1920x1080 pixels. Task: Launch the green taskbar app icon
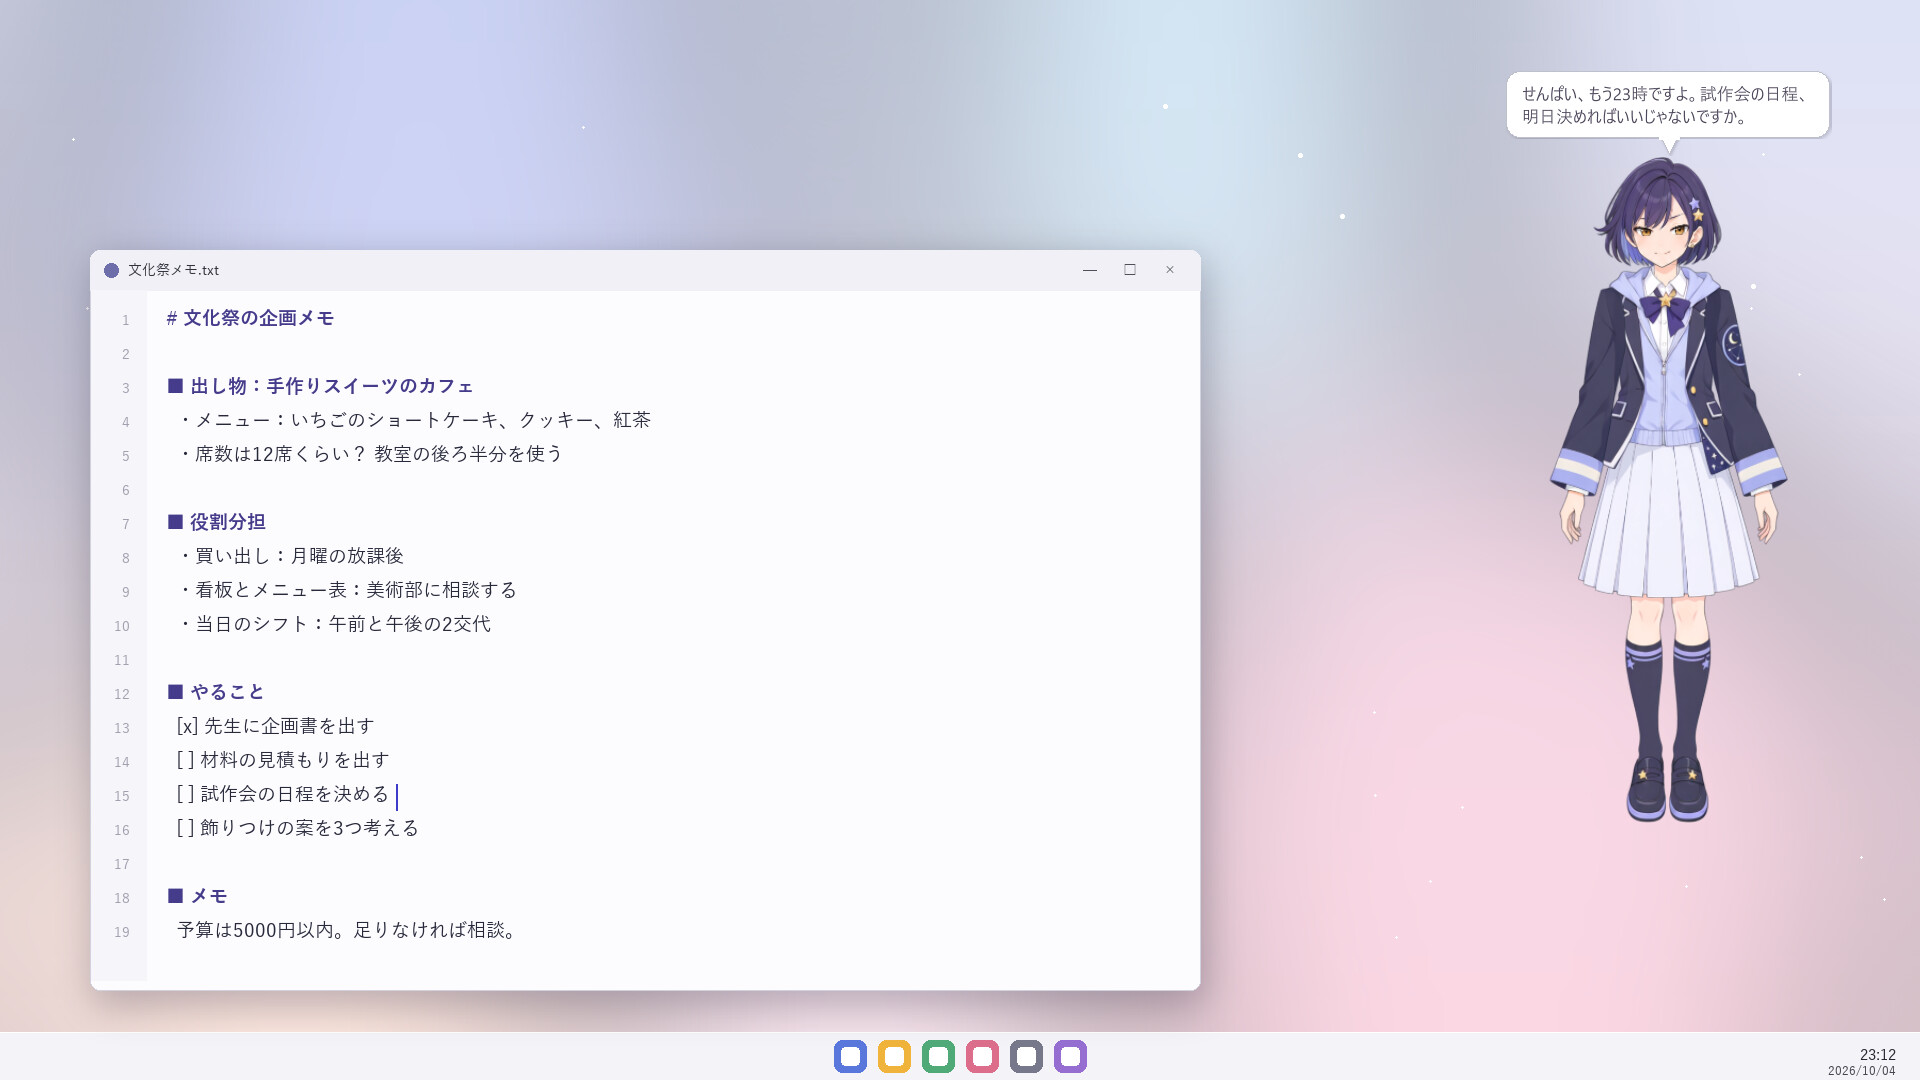point(938,1056)
